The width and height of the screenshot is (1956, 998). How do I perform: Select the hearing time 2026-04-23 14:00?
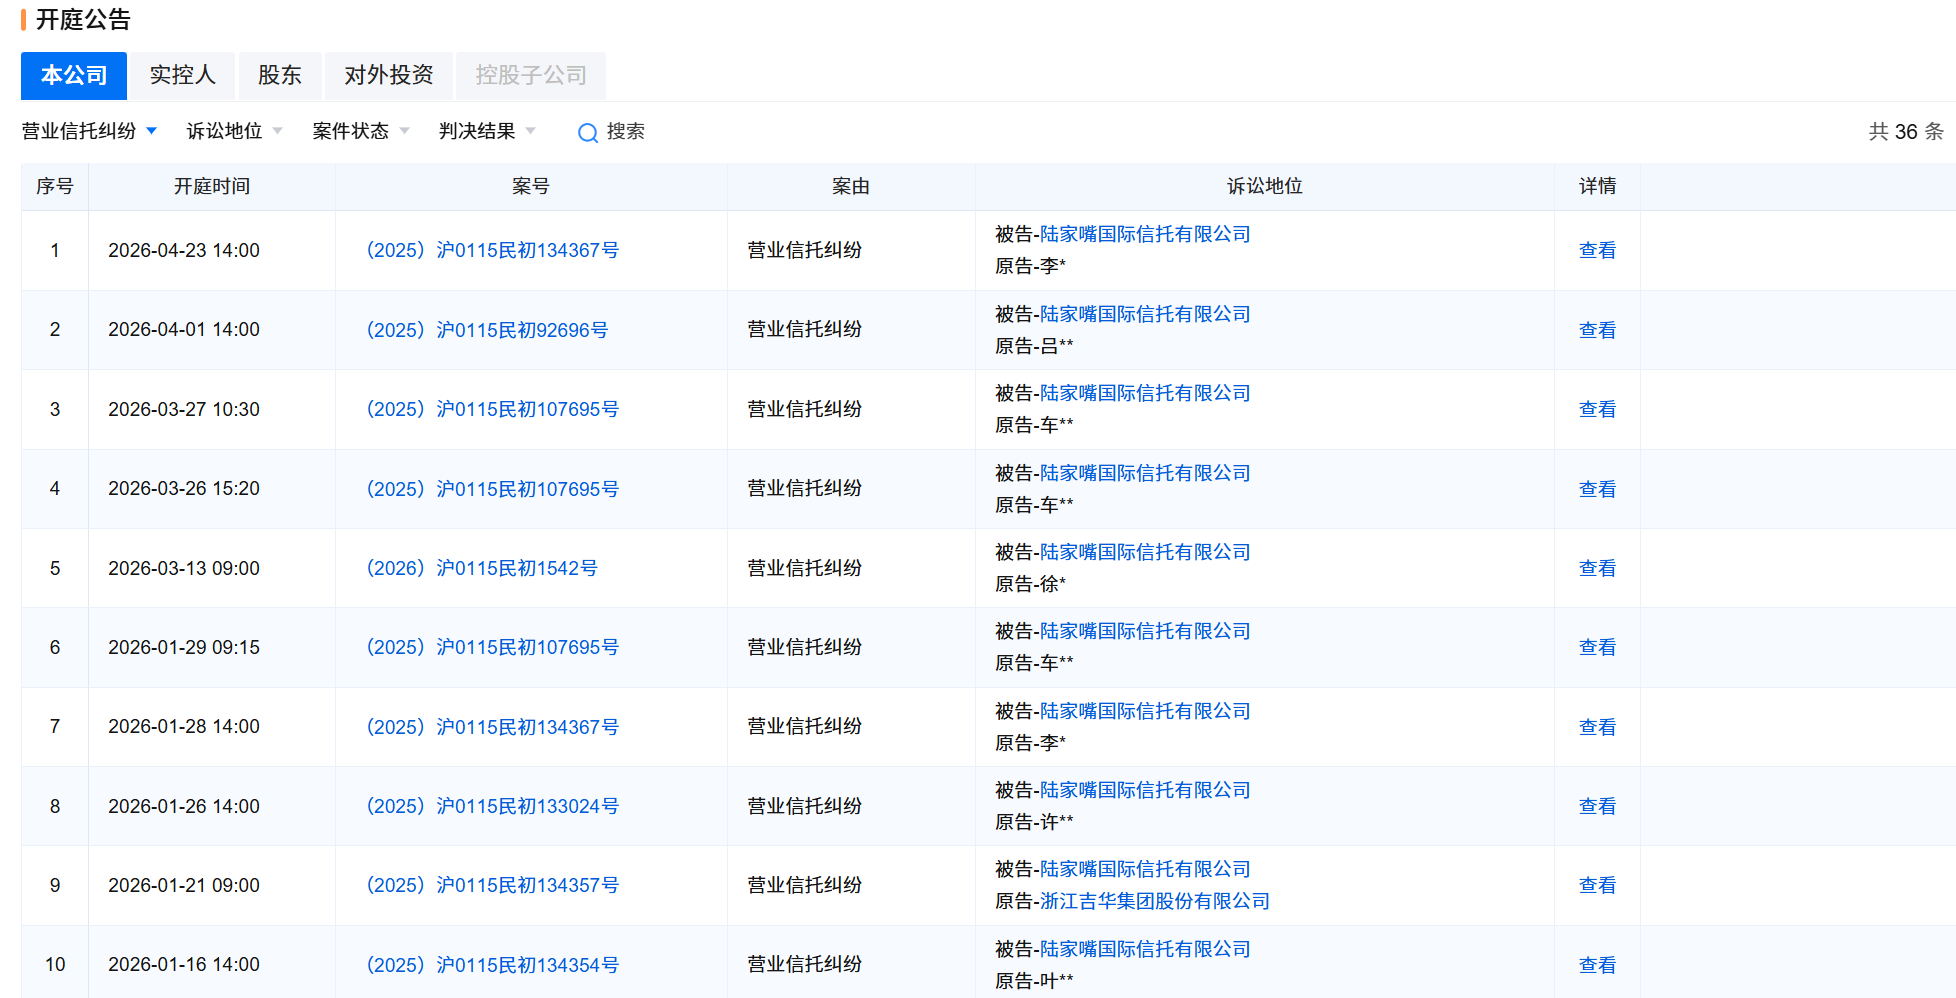pos(184,250)
